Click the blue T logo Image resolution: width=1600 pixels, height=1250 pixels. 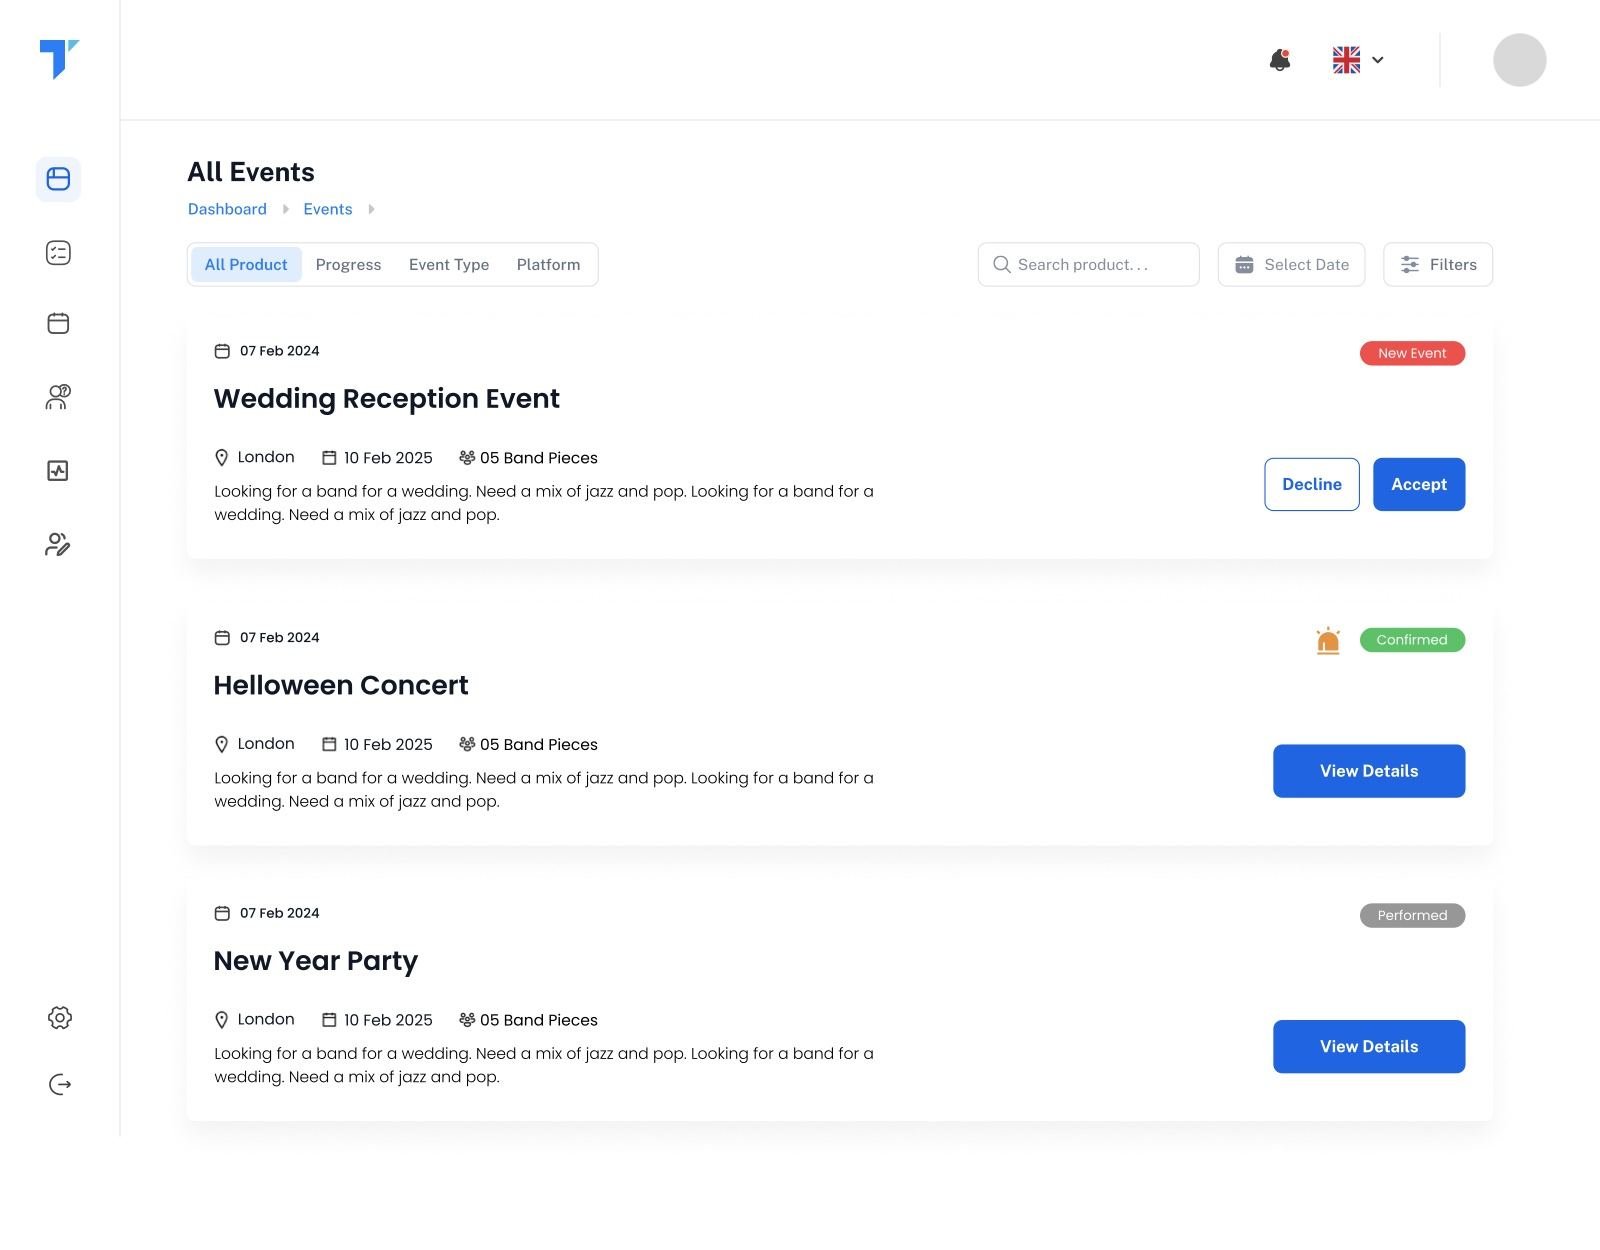59,59
